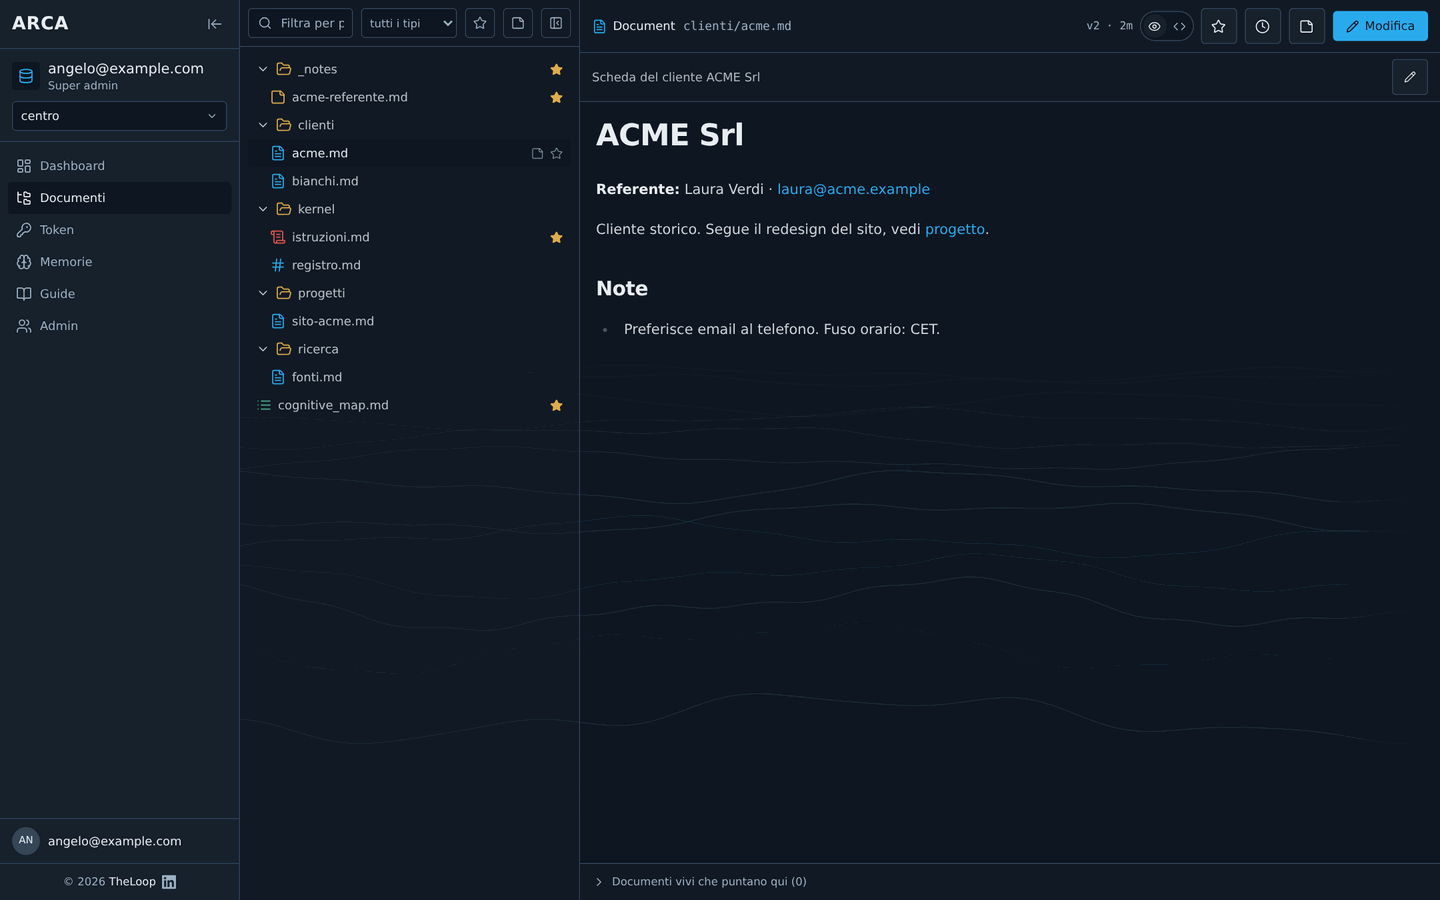Toggle favorite star on acme.md row
1440x900 pixels.
[556, 153]
